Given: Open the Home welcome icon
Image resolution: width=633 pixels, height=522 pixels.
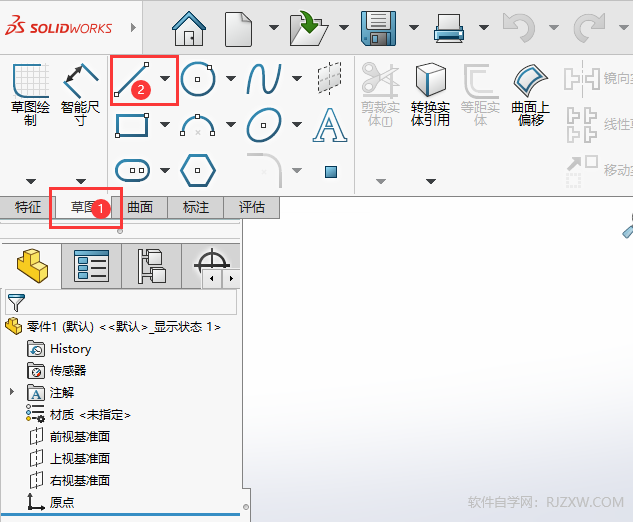Looking at the screenshot, I should click(189, 28).
